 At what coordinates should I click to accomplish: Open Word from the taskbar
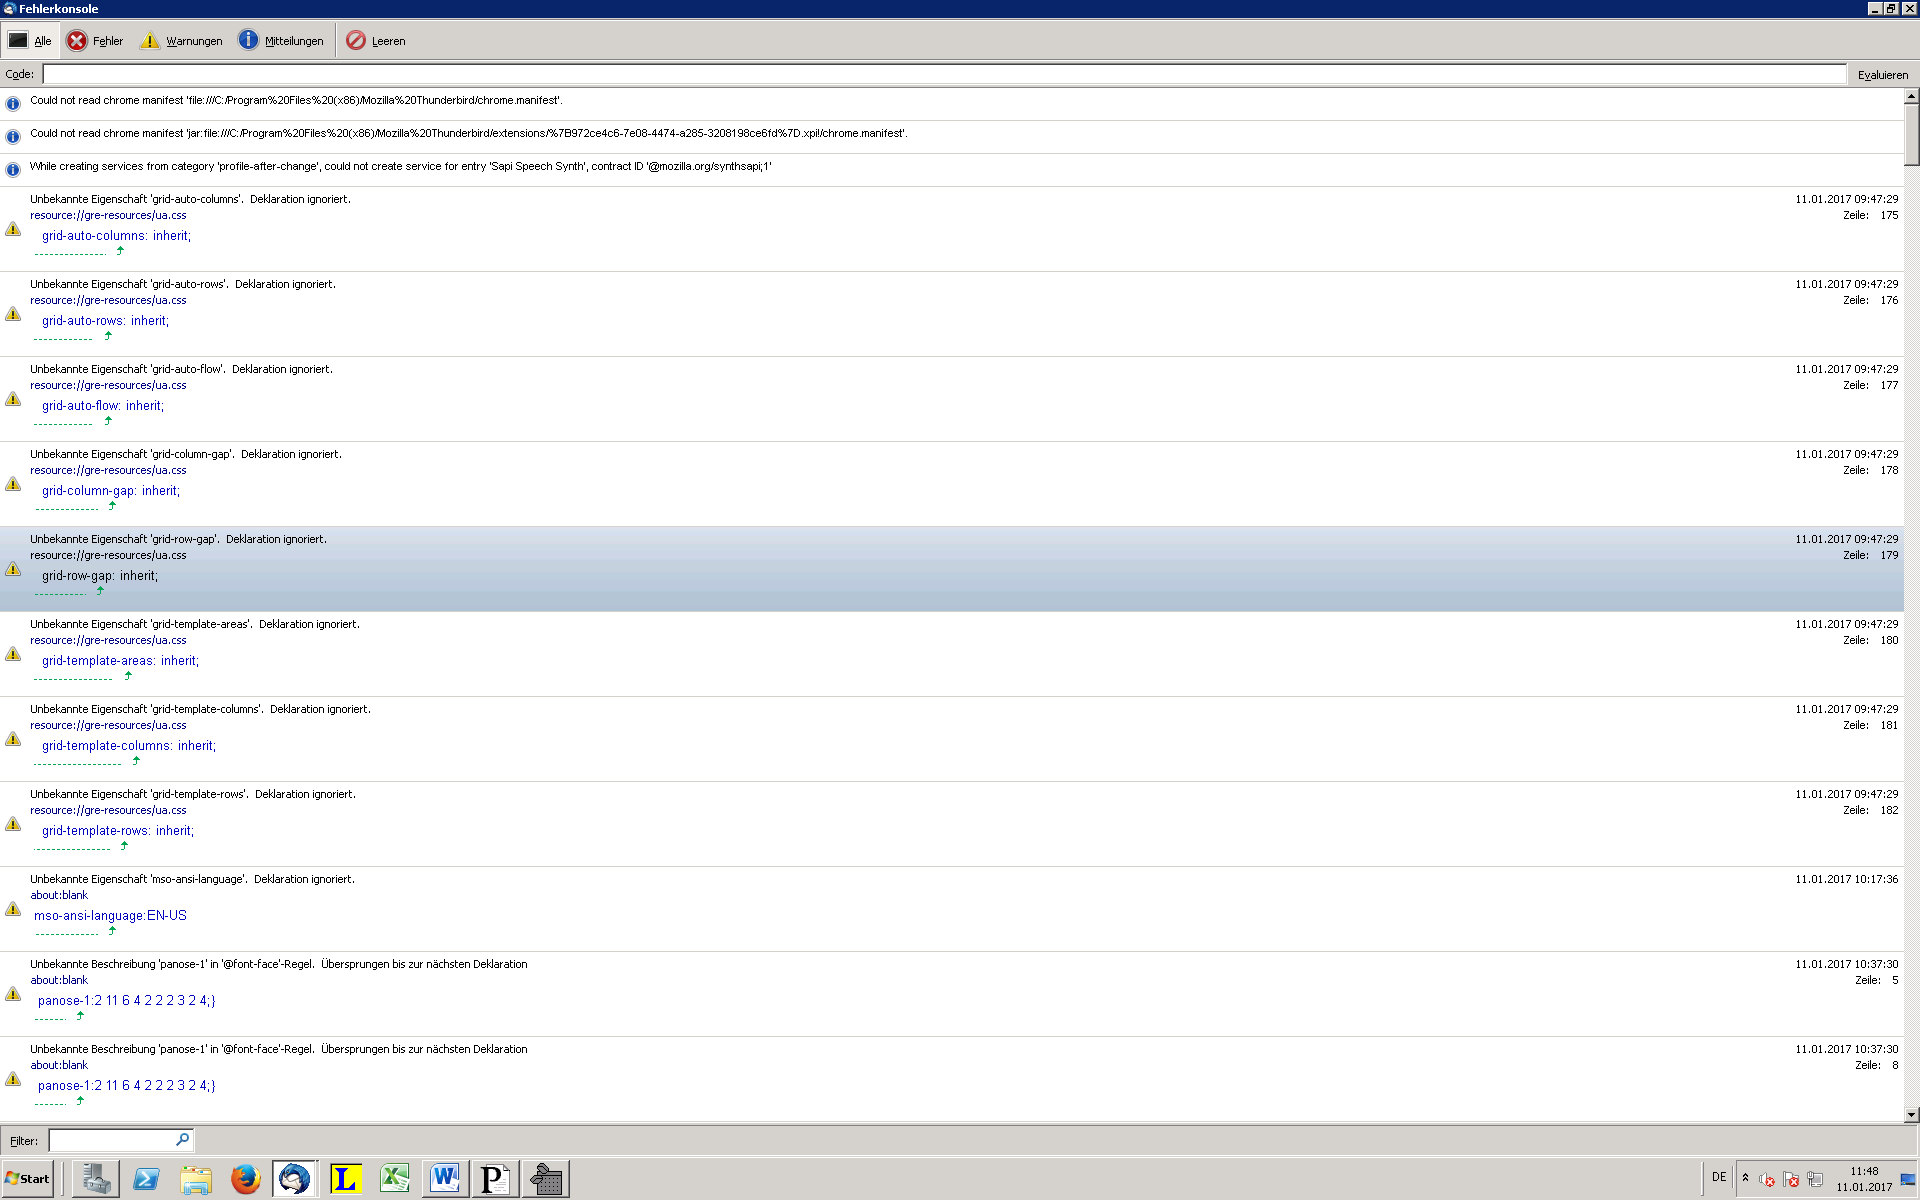pos(444,1179)
